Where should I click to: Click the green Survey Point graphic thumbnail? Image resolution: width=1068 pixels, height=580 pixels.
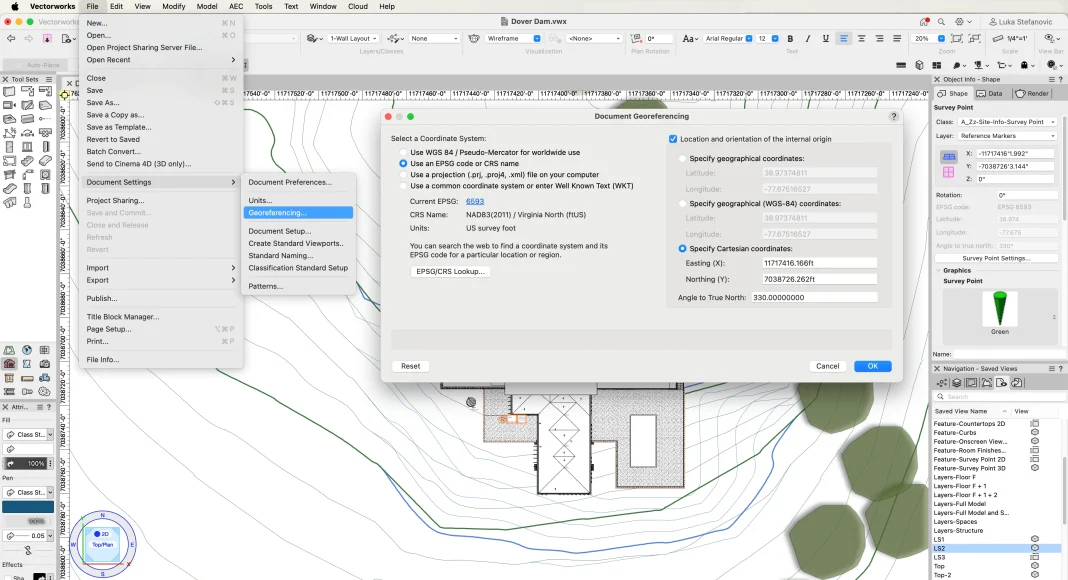point(999,308)
